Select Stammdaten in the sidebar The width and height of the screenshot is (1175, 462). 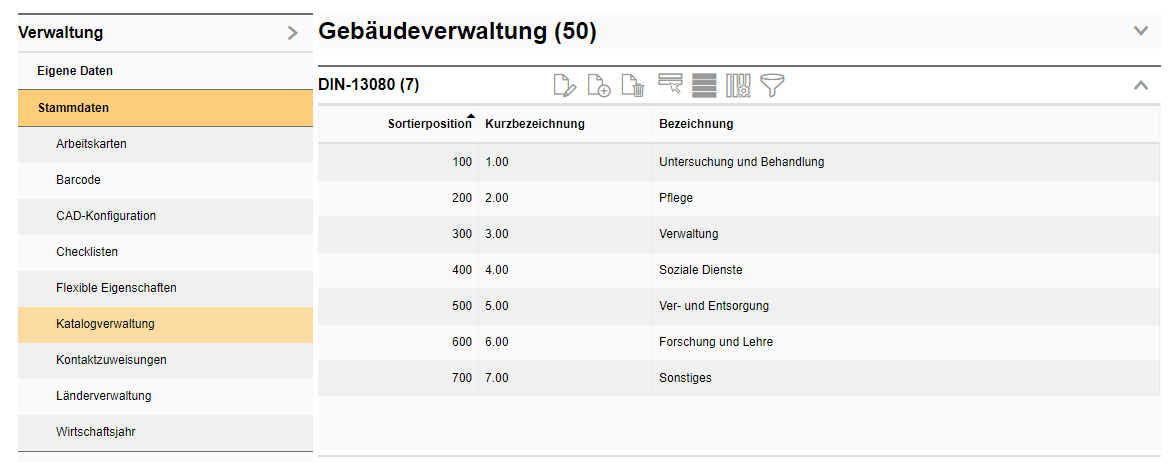(x=73, y=108)
